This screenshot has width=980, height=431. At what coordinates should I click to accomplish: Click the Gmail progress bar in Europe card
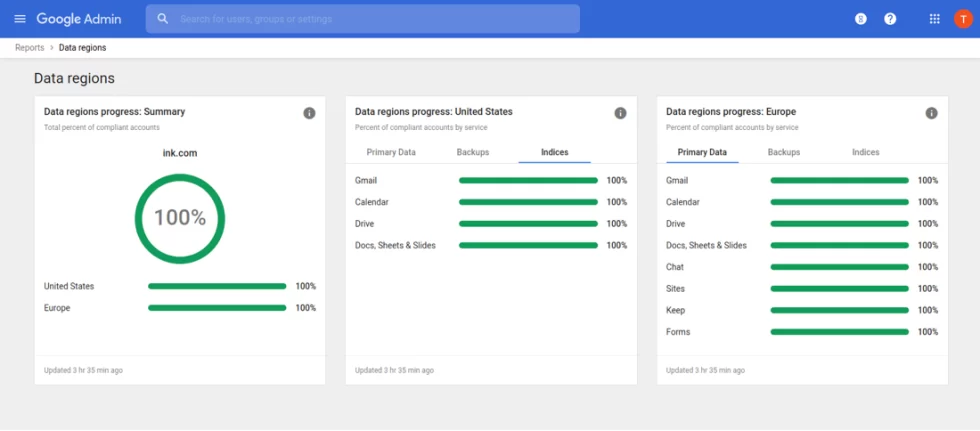[x=839, y=181]
